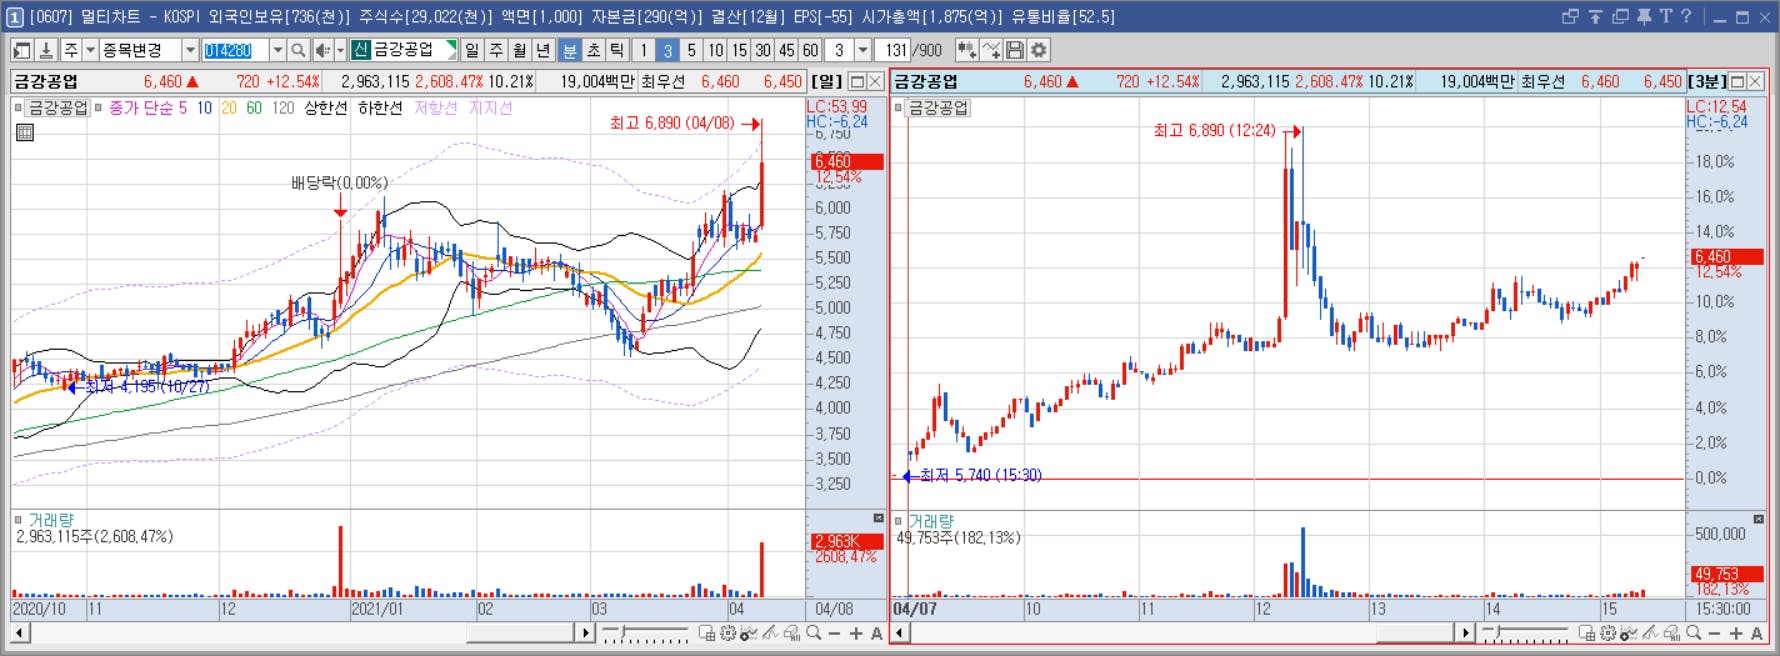Open the stock code 014280 dropdown arrow
The height and width of the screenshot is (656, 1780).
[x=277, y=50]
